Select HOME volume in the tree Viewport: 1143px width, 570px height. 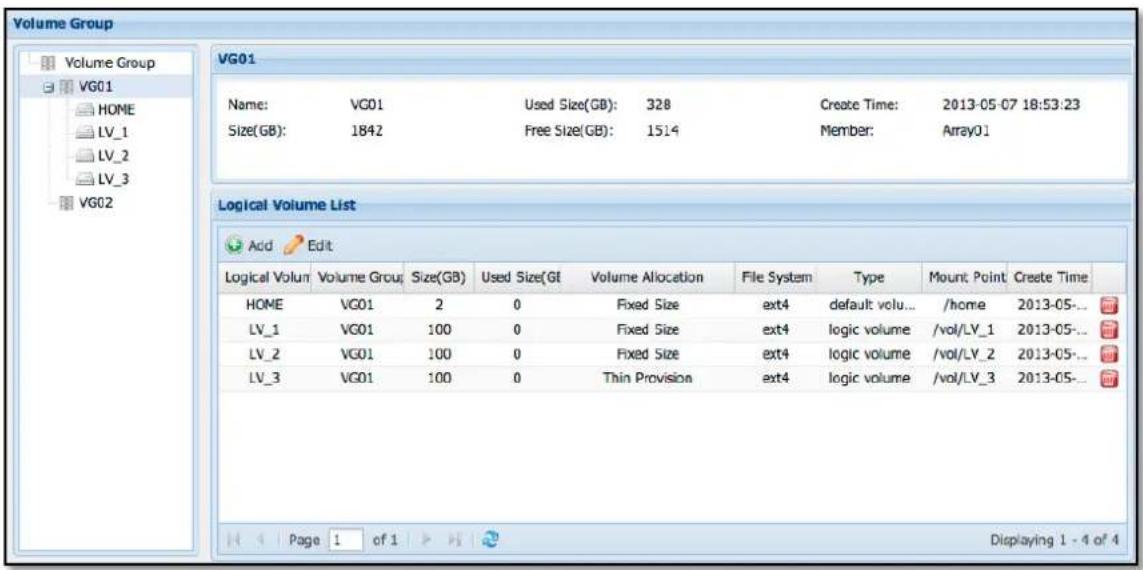[x=116, y=109]
